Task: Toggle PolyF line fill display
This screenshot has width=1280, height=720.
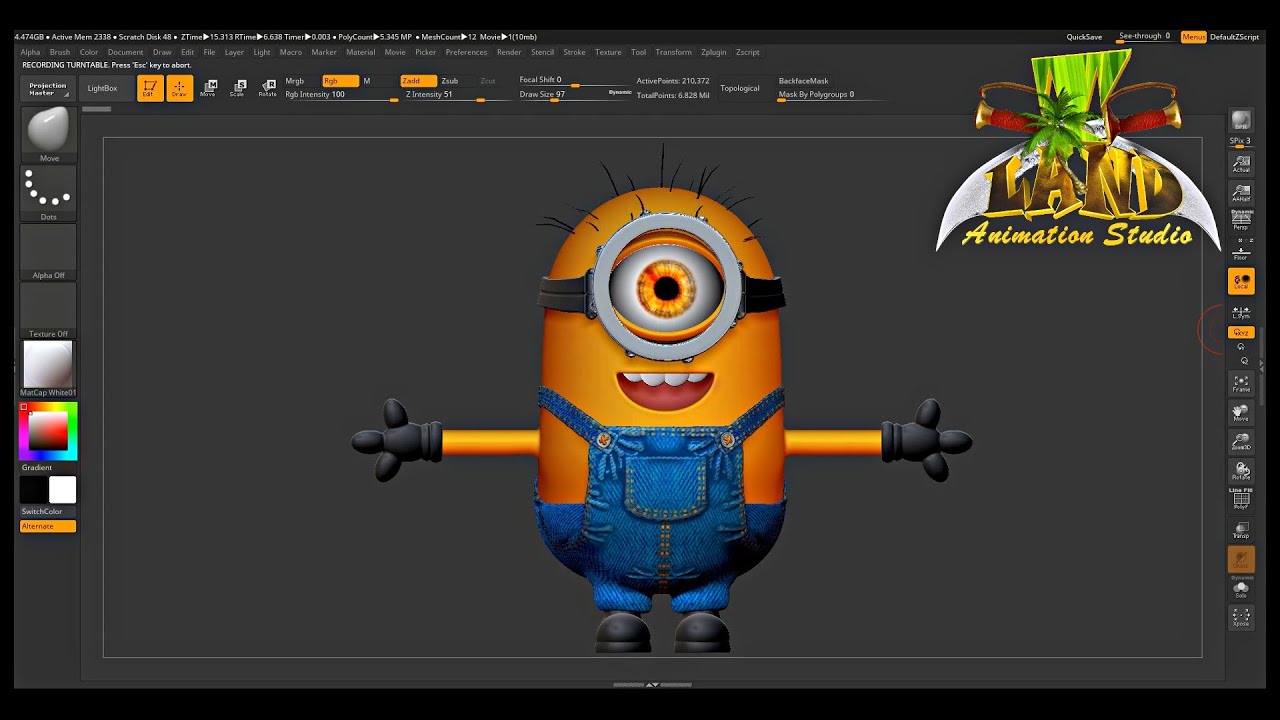Action: click(1241, 501)
